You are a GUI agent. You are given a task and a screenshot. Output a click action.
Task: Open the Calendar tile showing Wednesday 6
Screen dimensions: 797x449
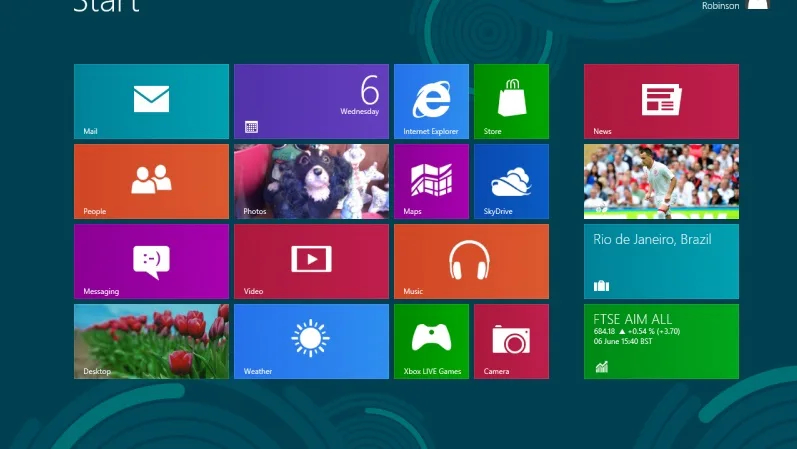pos(312,101)
